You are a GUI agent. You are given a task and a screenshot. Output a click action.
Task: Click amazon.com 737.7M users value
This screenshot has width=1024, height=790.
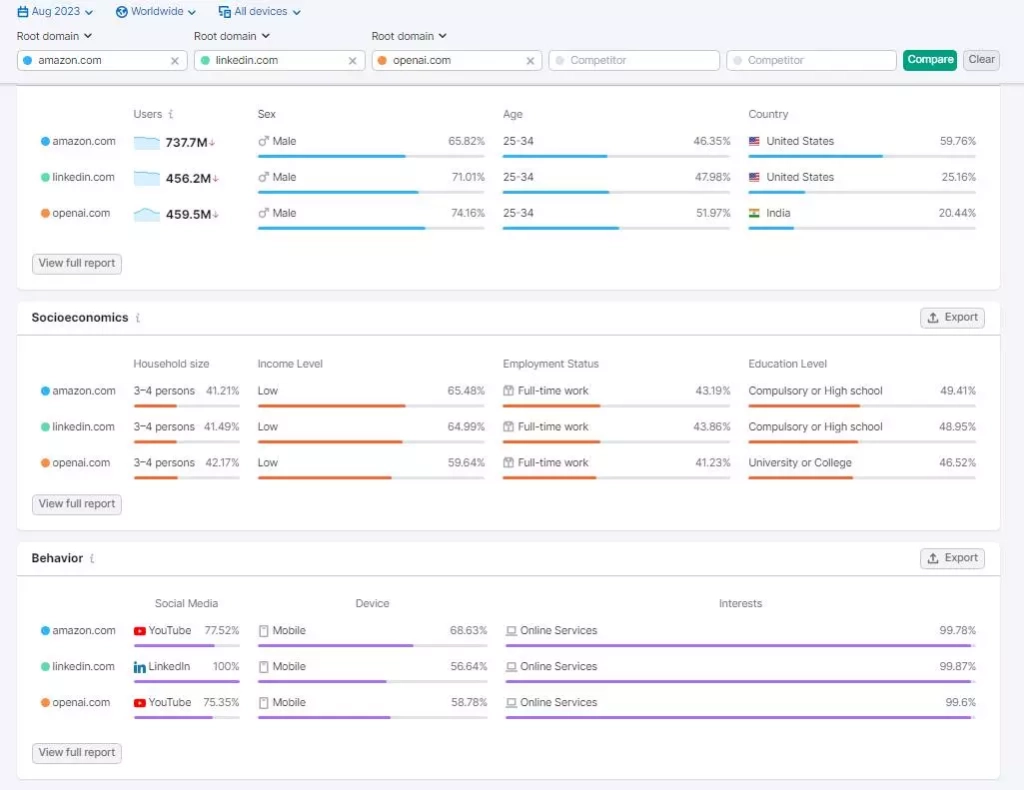click(186, 142)
